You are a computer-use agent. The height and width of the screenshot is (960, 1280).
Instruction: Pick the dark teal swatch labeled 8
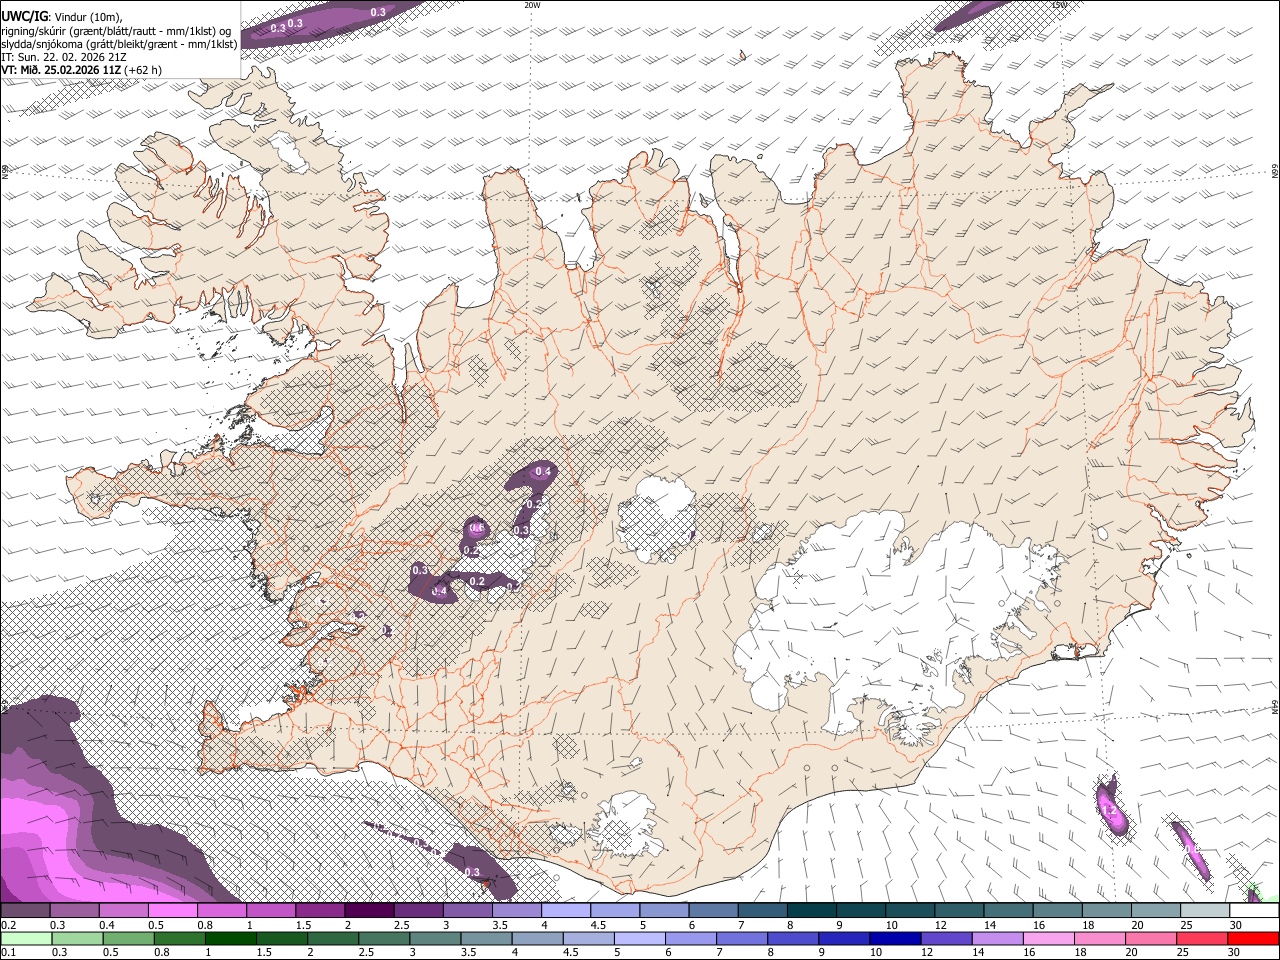[810, 911]
